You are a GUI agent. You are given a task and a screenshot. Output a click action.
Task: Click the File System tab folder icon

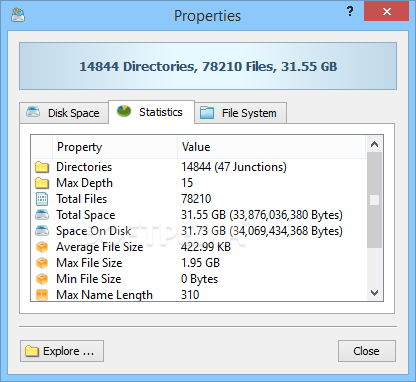coord(207,113)
